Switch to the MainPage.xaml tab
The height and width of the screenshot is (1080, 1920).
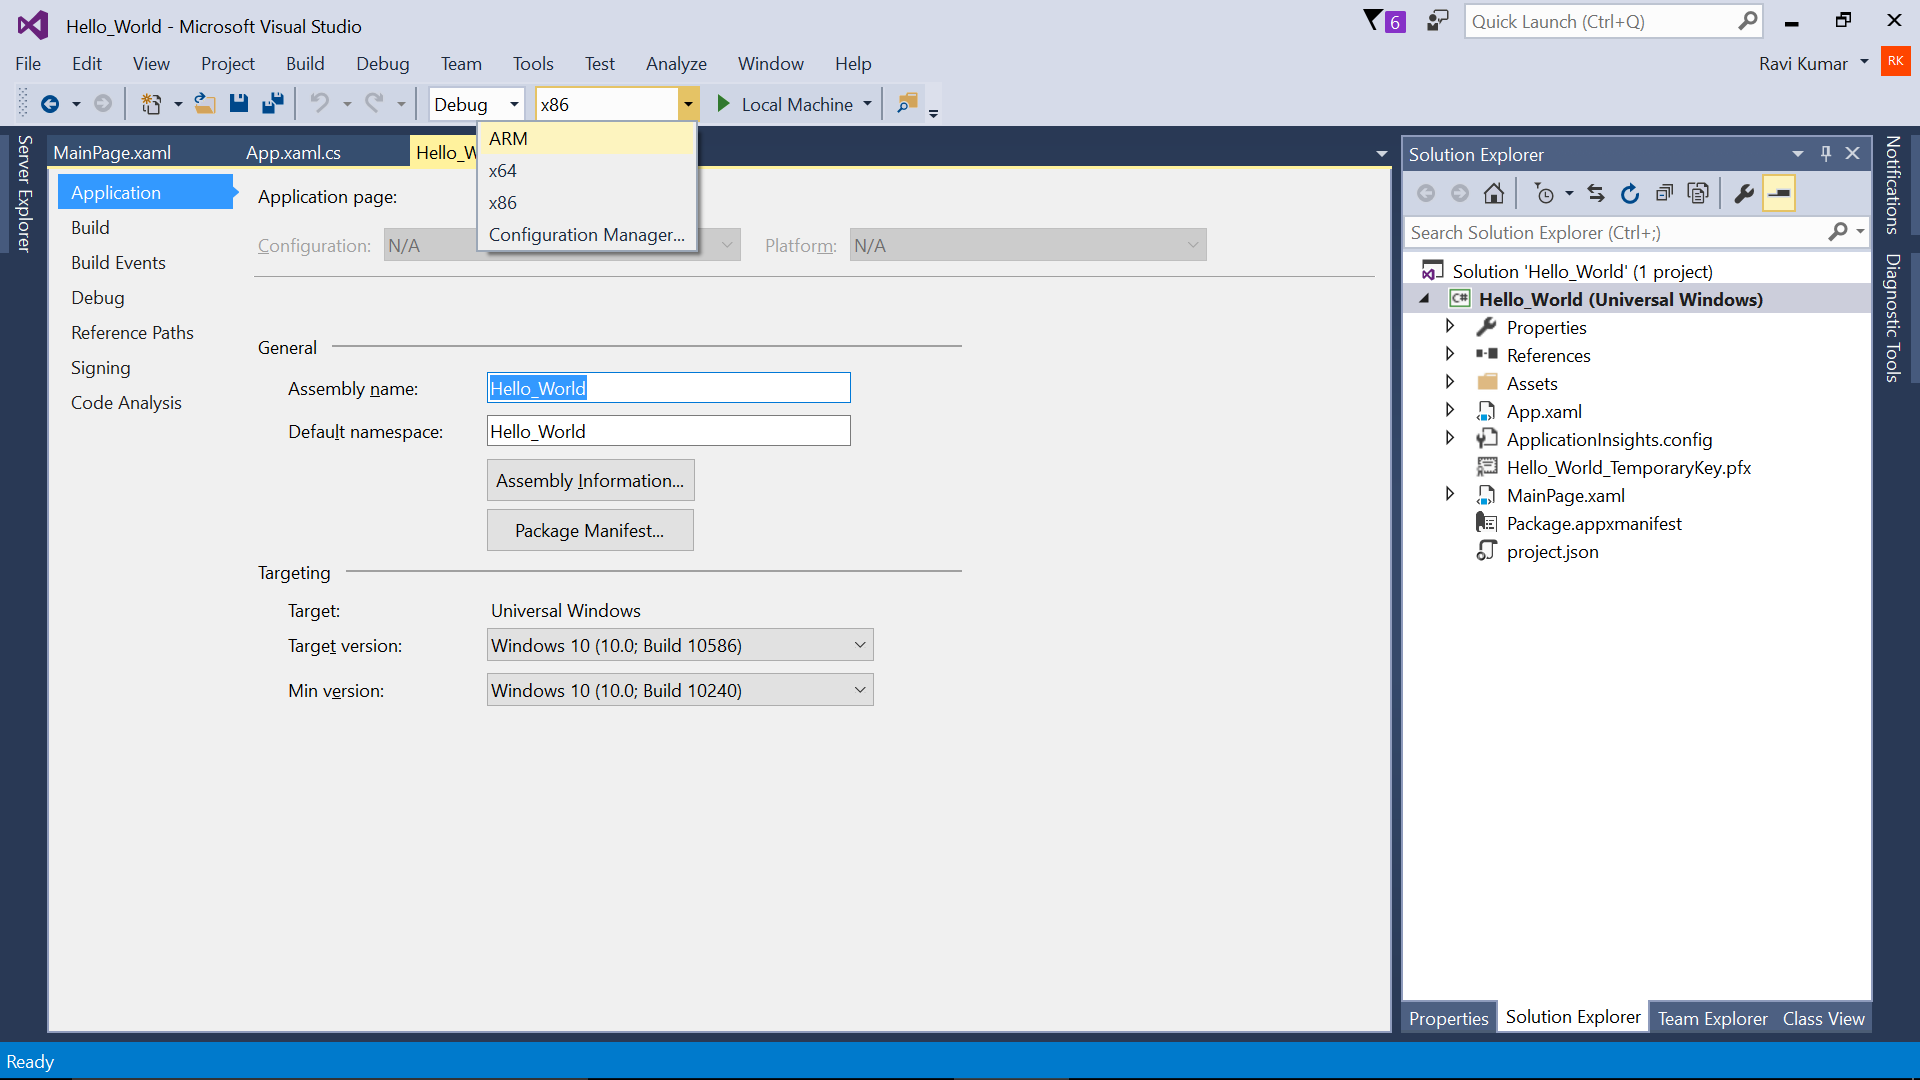112,152
